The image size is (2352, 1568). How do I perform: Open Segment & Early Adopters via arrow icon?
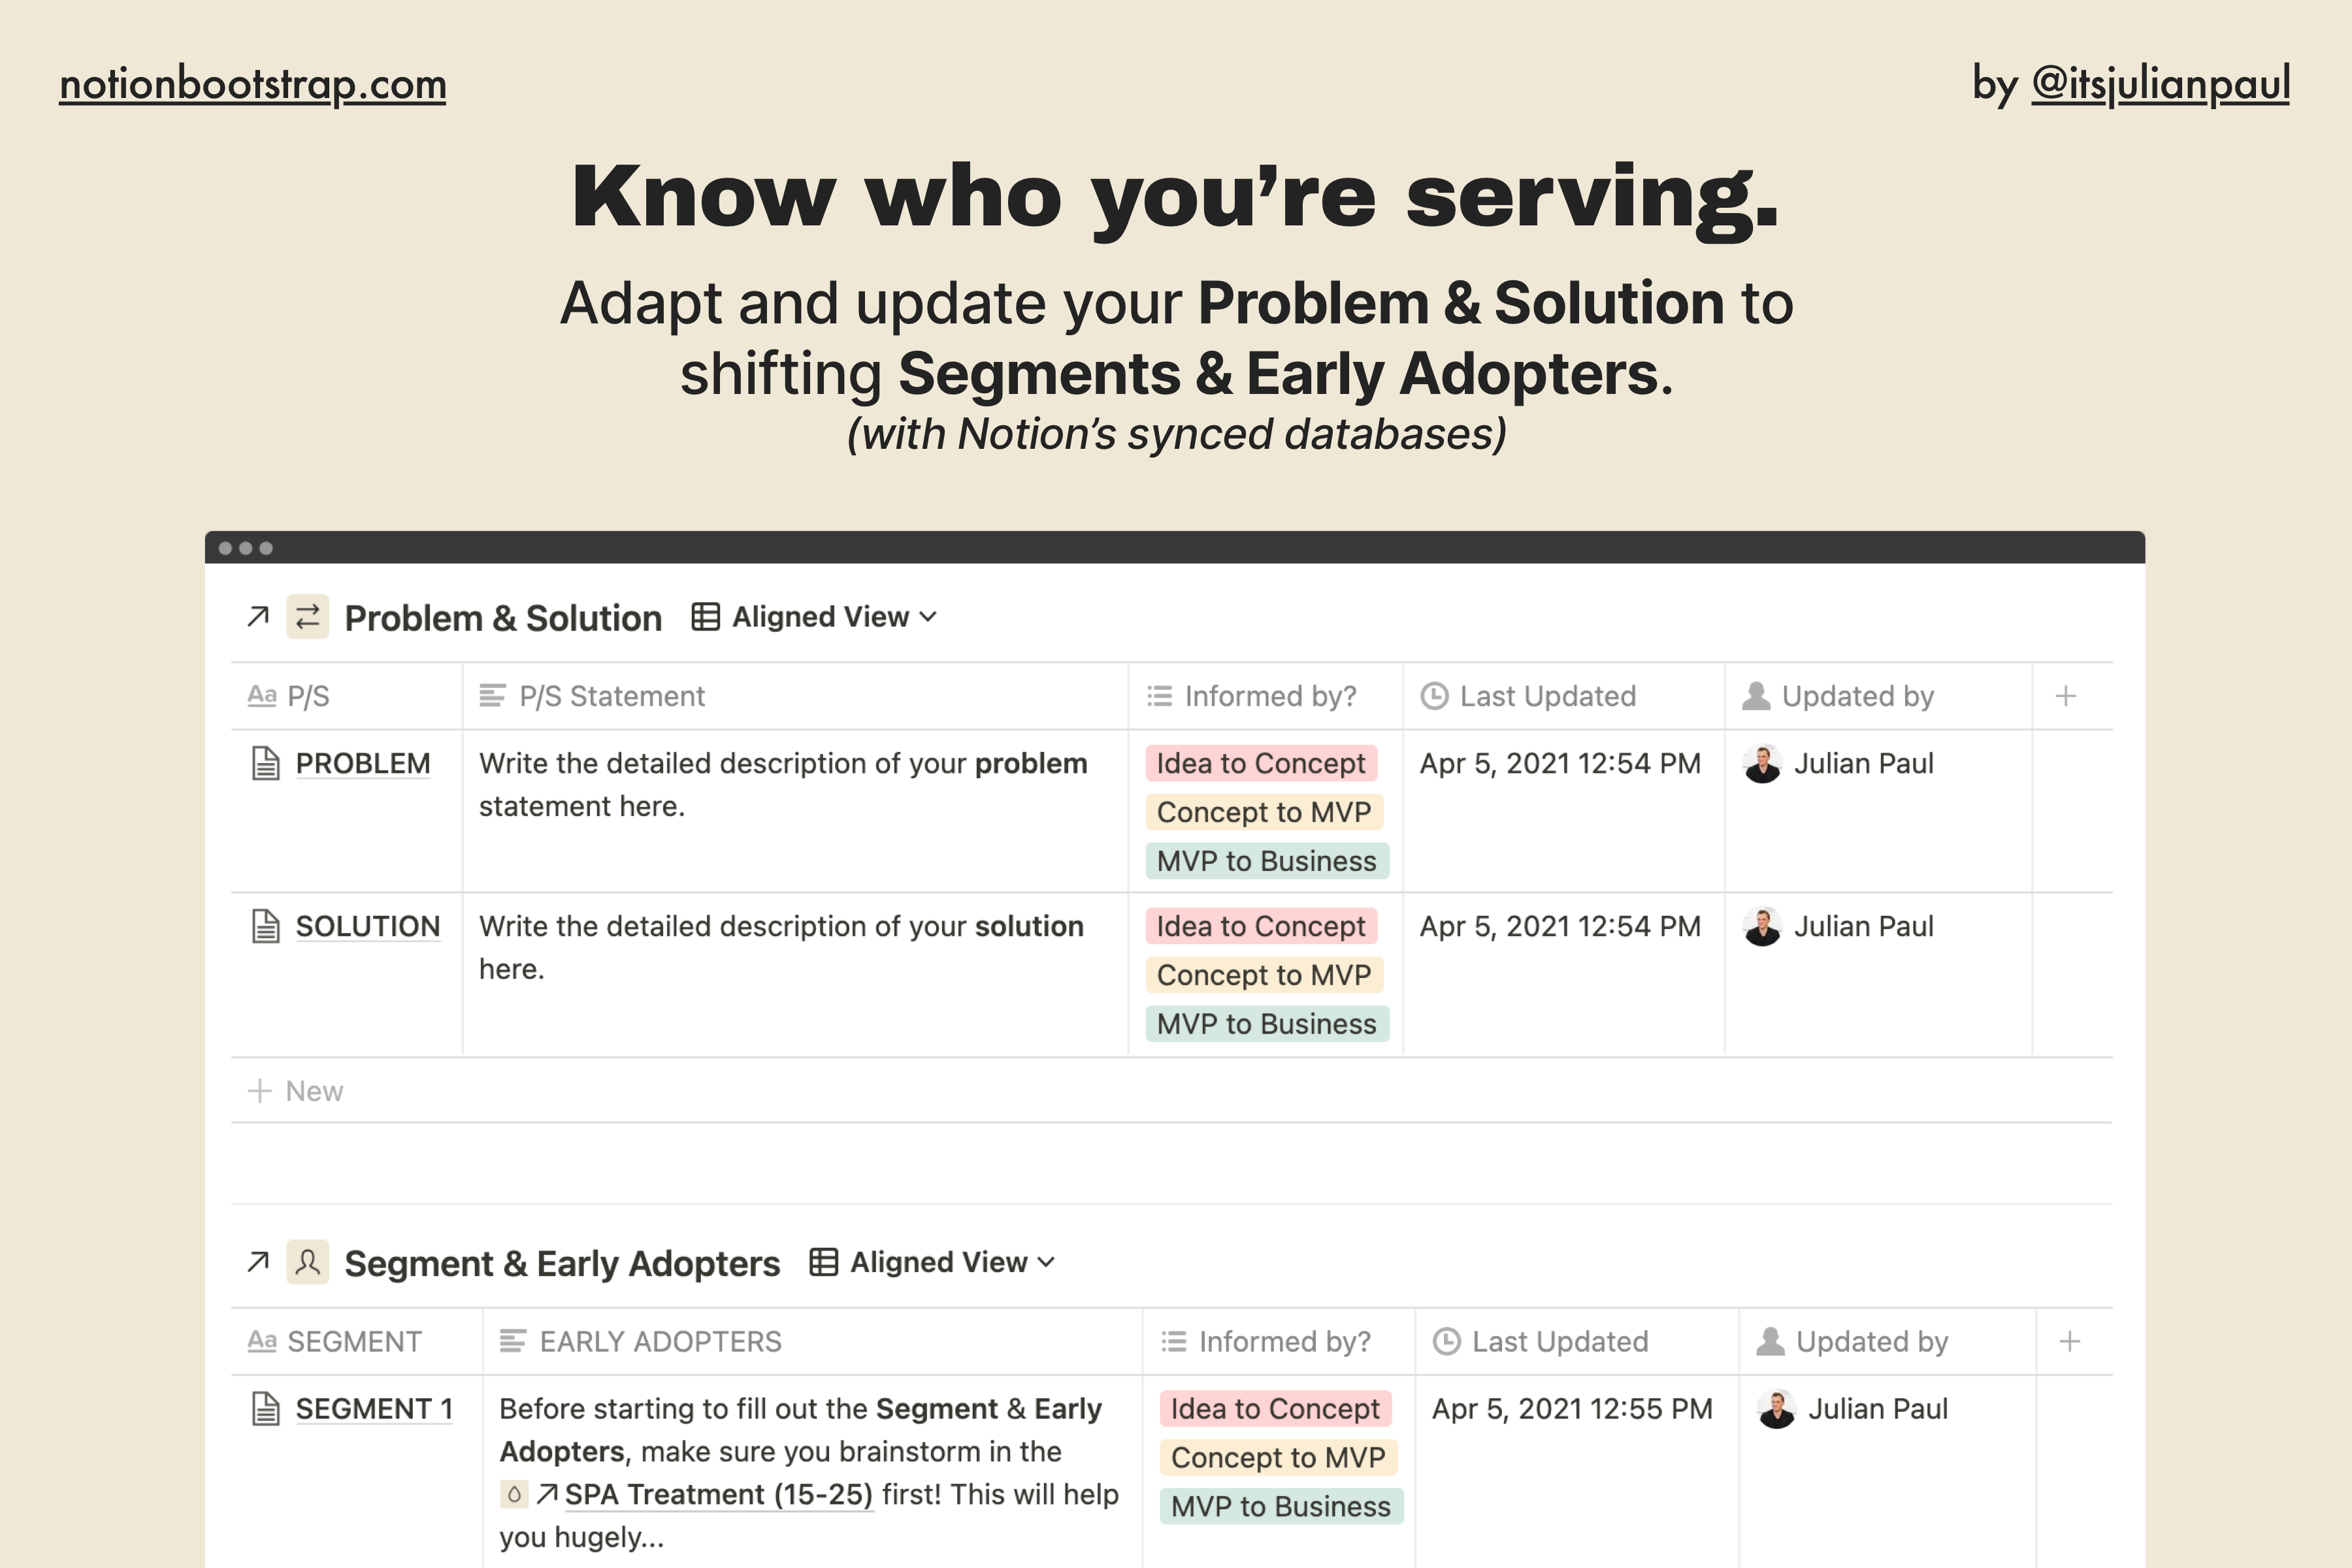point(258,1262)
